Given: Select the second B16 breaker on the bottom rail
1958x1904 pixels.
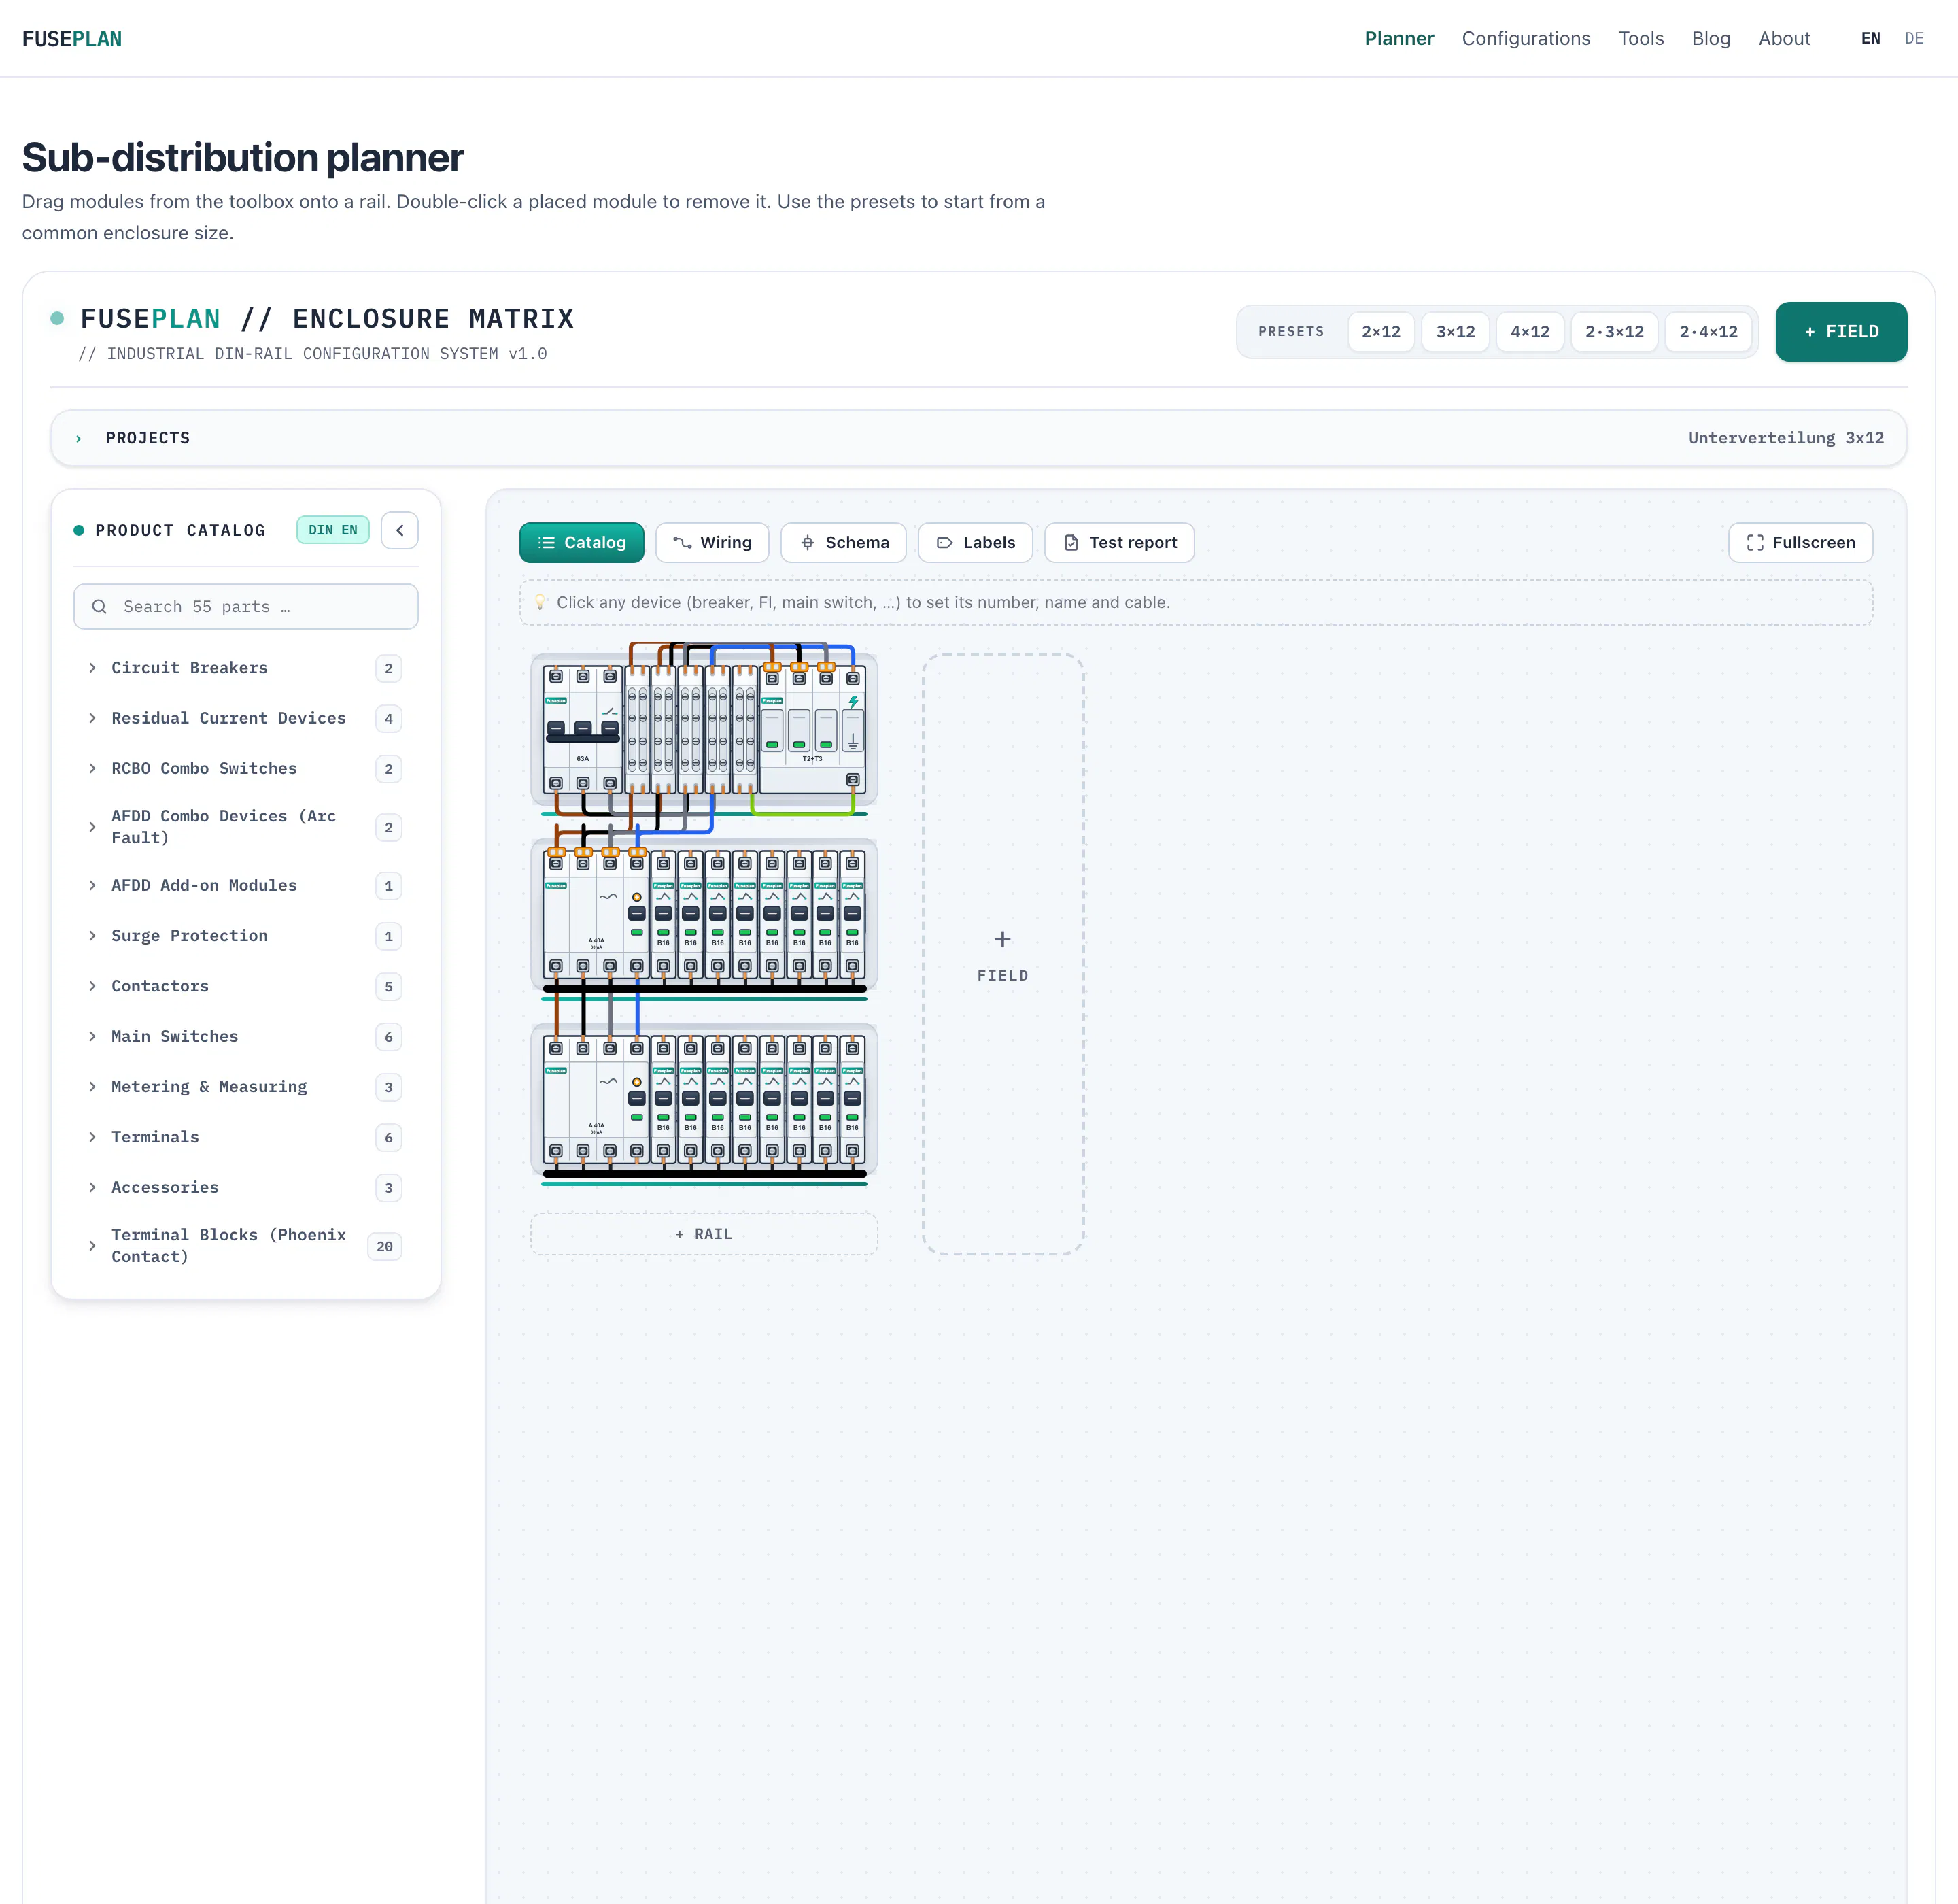Looking at the screenshot, I should [x=691, y=1099].
